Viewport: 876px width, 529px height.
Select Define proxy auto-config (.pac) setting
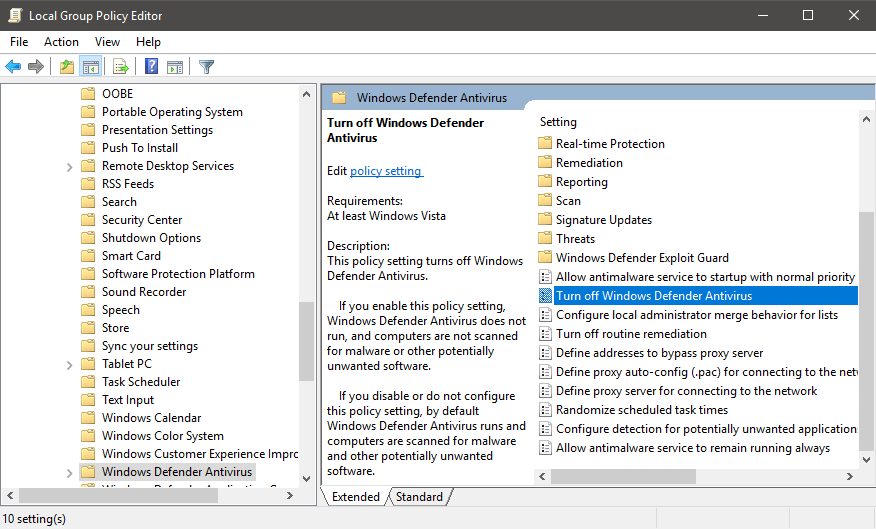pos(698,371)
